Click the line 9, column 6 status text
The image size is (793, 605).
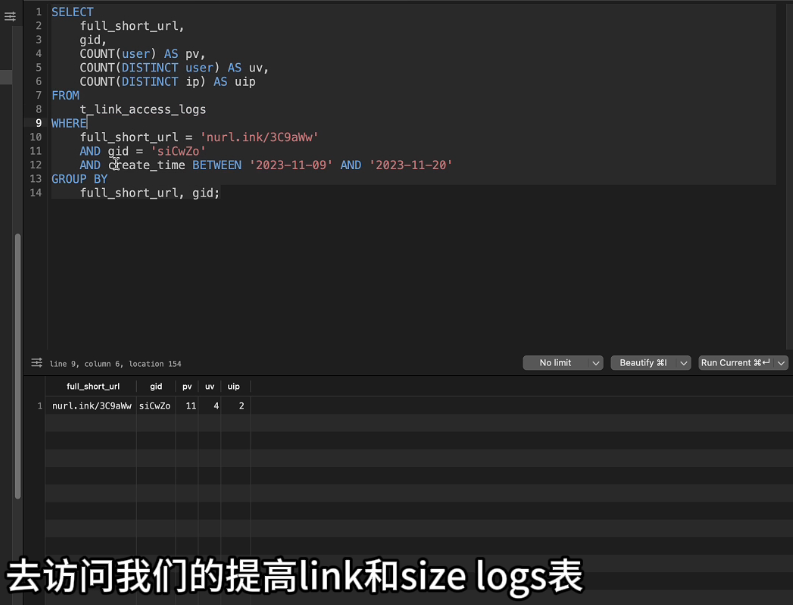(x=115, y=364)
